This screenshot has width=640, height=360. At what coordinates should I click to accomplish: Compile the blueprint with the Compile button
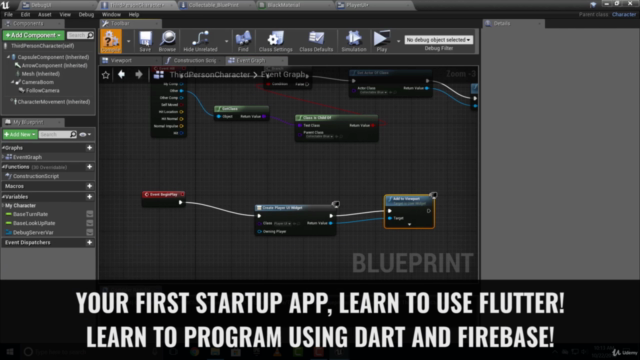click(x=111, y=41)
